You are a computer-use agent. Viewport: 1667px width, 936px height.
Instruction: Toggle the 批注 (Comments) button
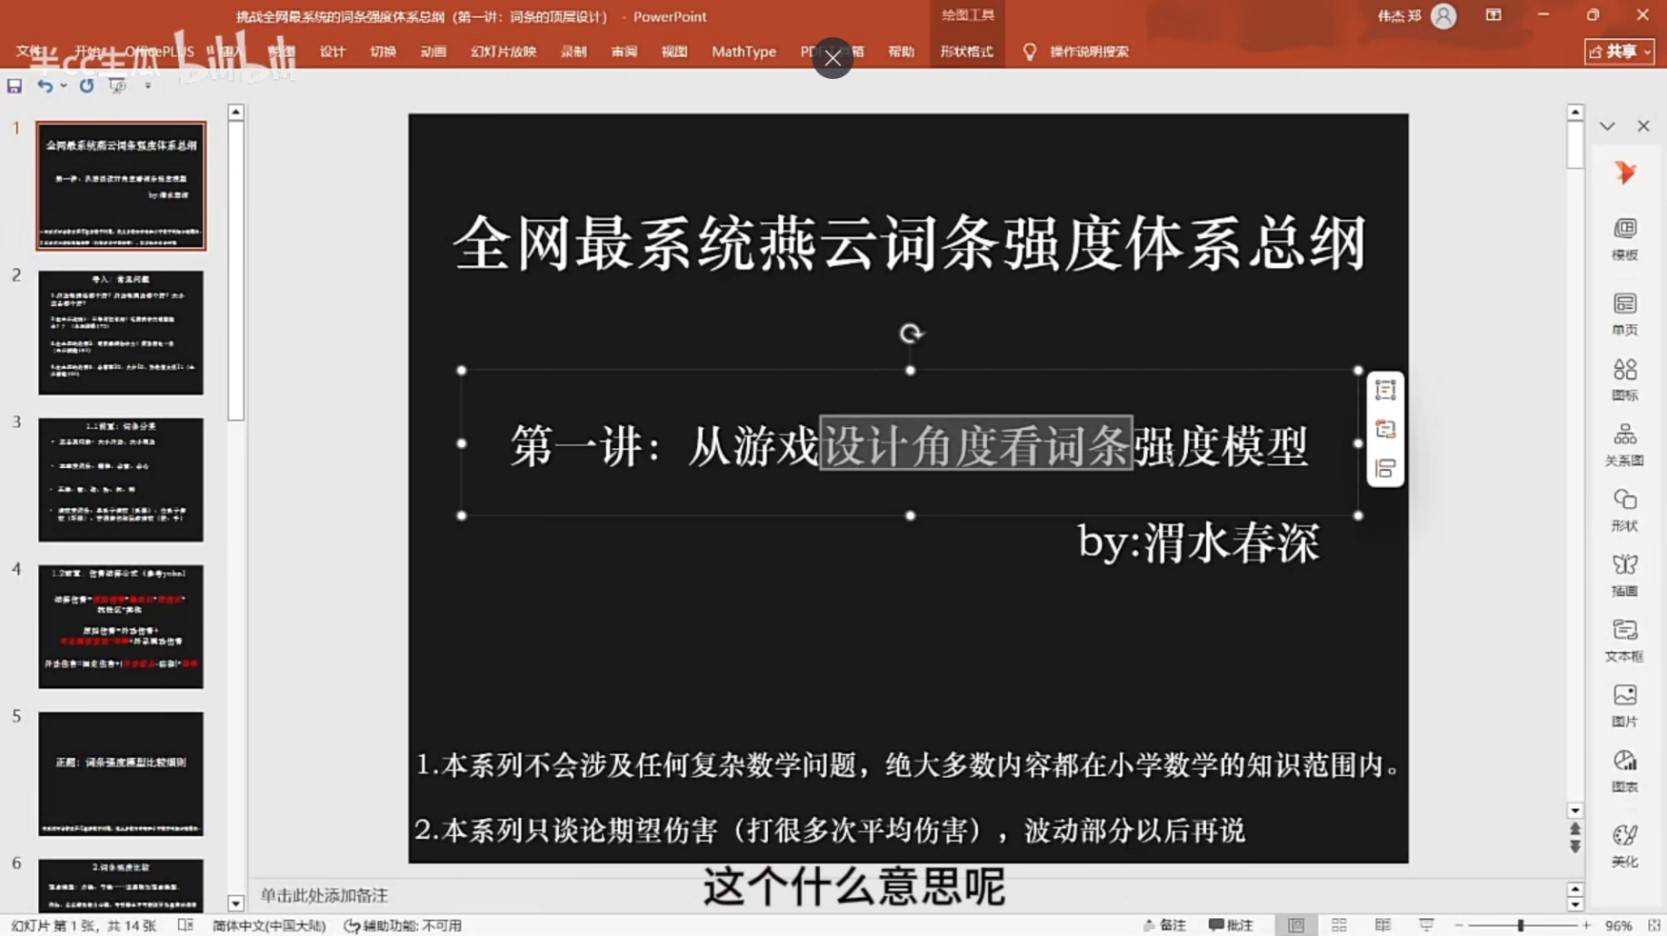(1231, 926)
